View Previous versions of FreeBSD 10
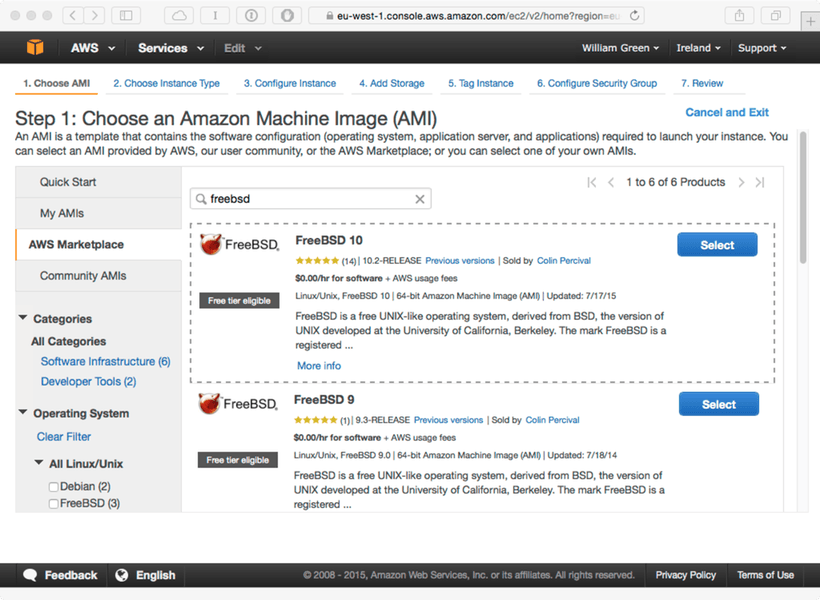Viewport: 820px width, 600px height. pyautogui.click(x=460, y=261)
